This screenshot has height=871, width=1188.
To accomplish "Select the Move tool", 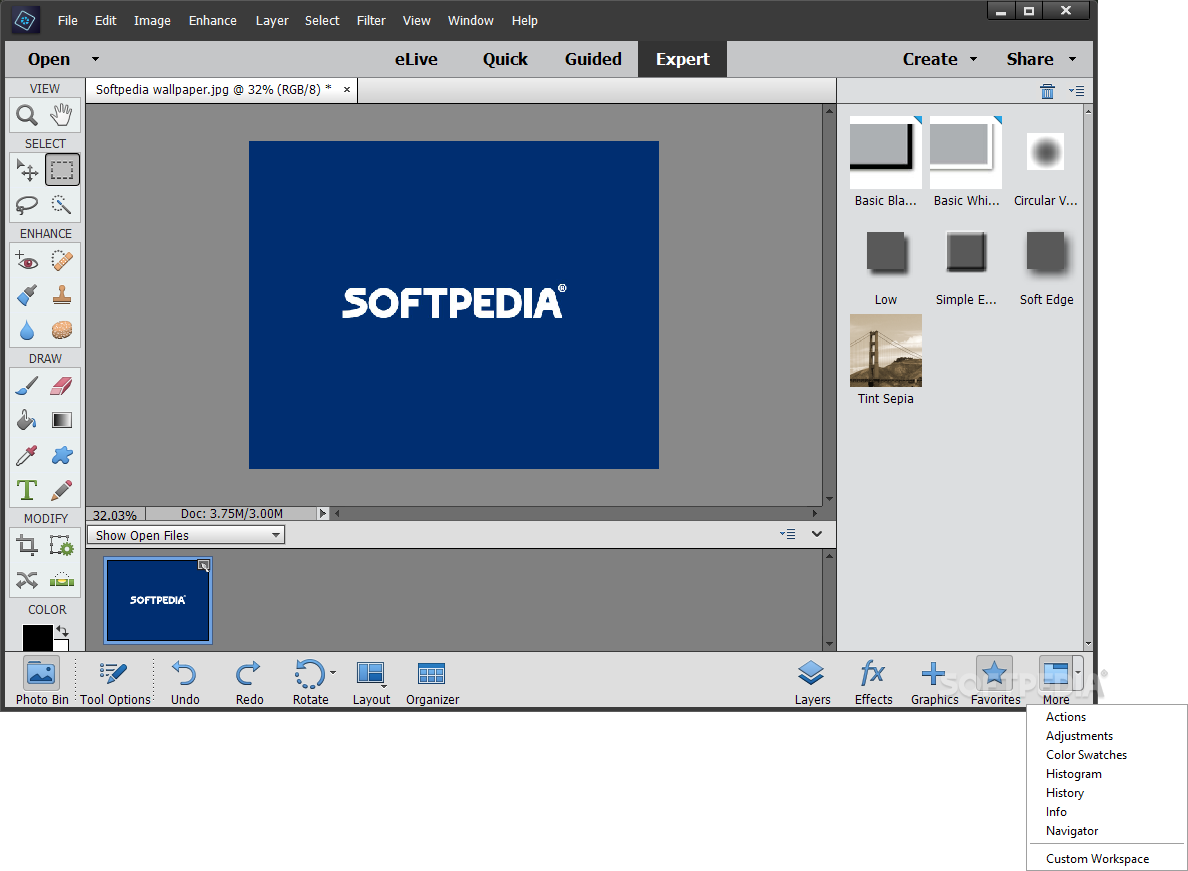I will click(27, 170).
